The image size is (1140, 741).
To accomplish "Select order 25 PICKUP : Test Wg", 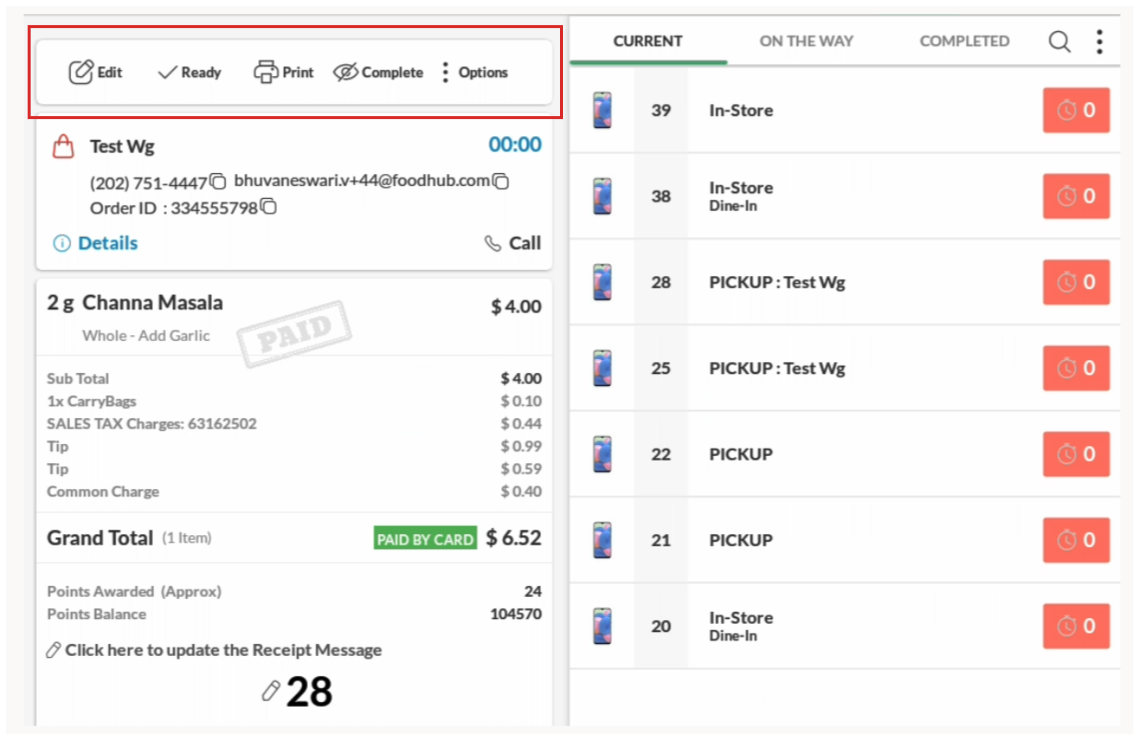I will [844, 368].
